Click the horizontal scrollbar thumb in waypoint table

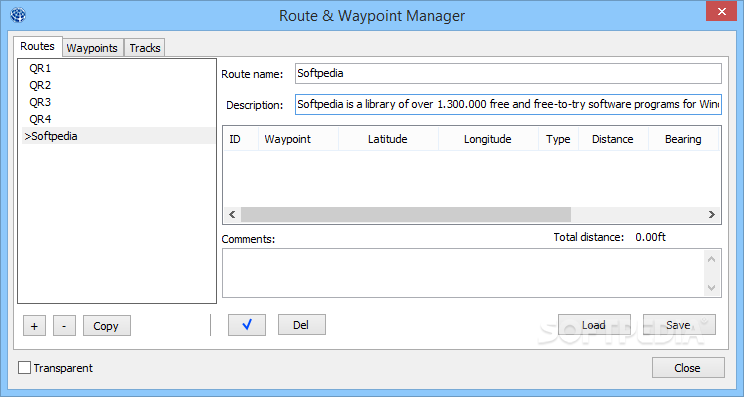tap(406, 214)
